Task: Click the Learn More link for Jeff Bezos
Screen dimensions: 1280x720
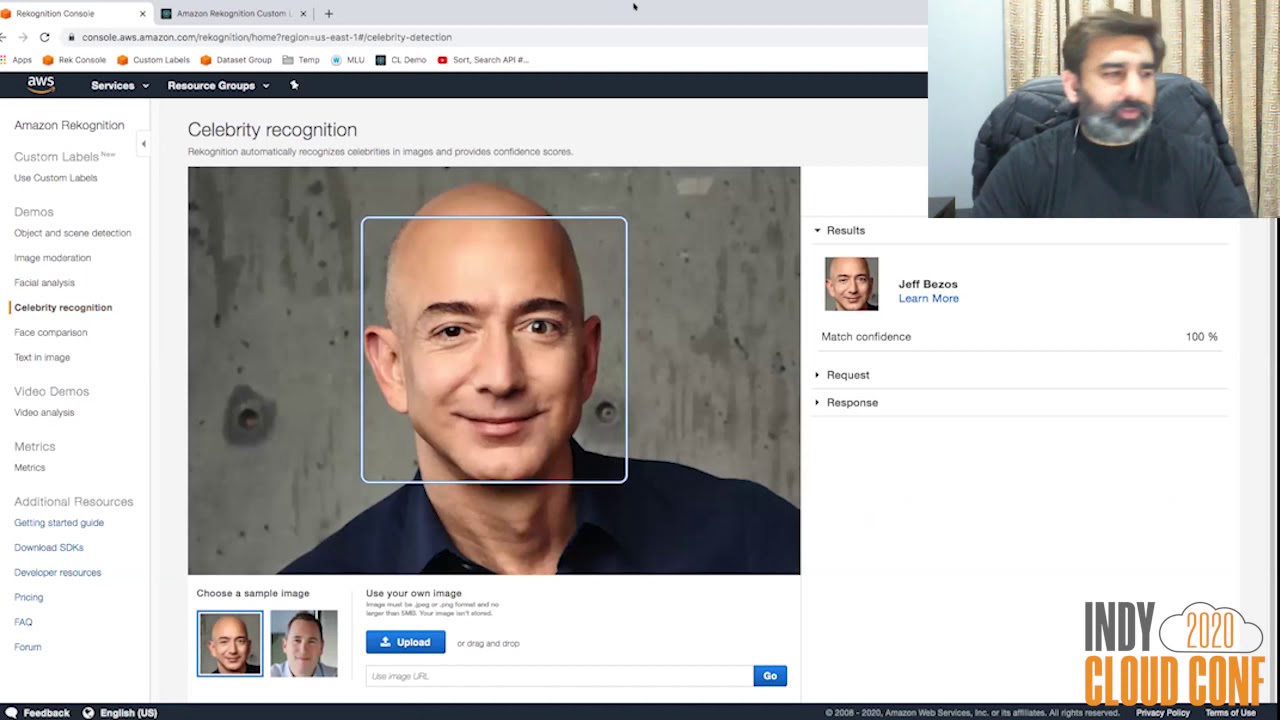Action: point(928,298)
